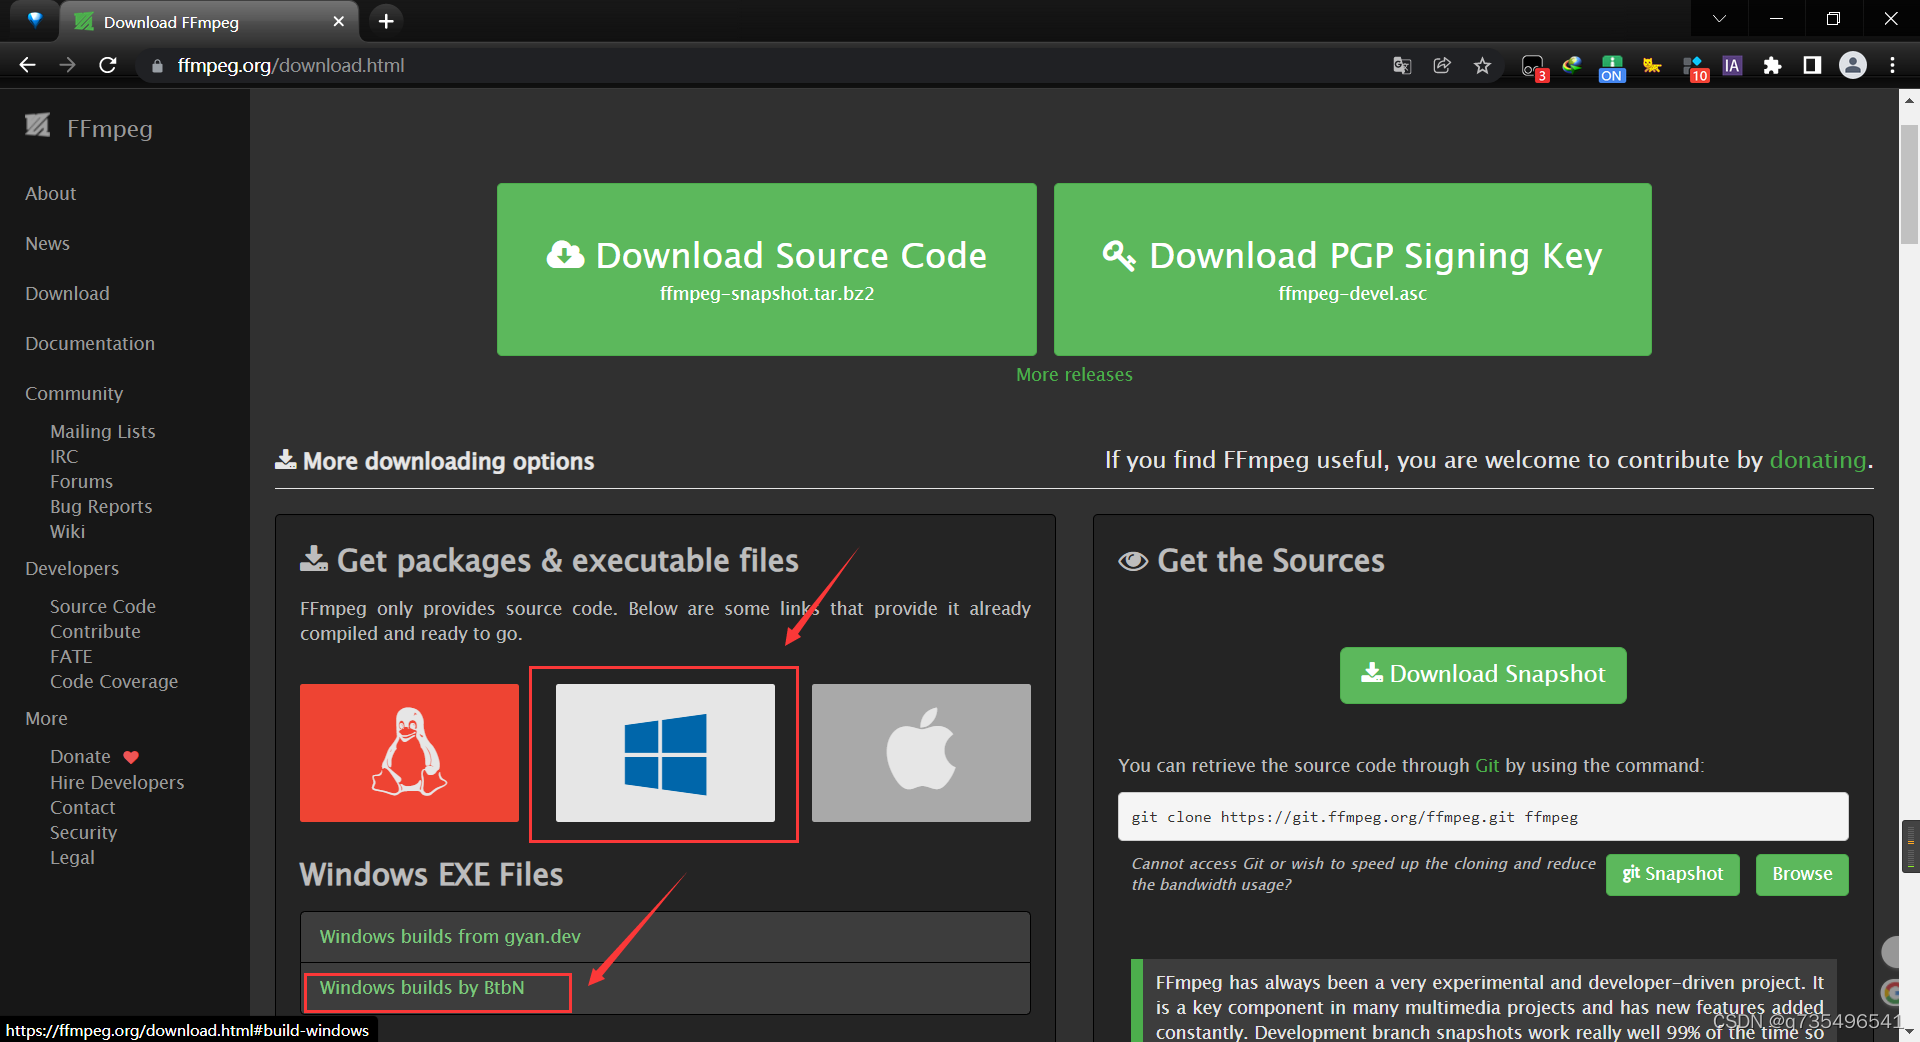Screen dimensions: 1920x1042
Task: Open Developers in sidebar
Action: (72, 569)
